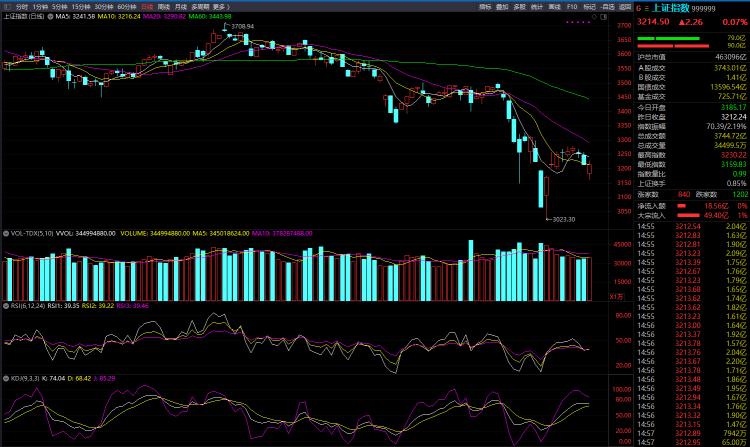Select the 1分钟 period tab
750x447 pixels.
click(40, 7)
